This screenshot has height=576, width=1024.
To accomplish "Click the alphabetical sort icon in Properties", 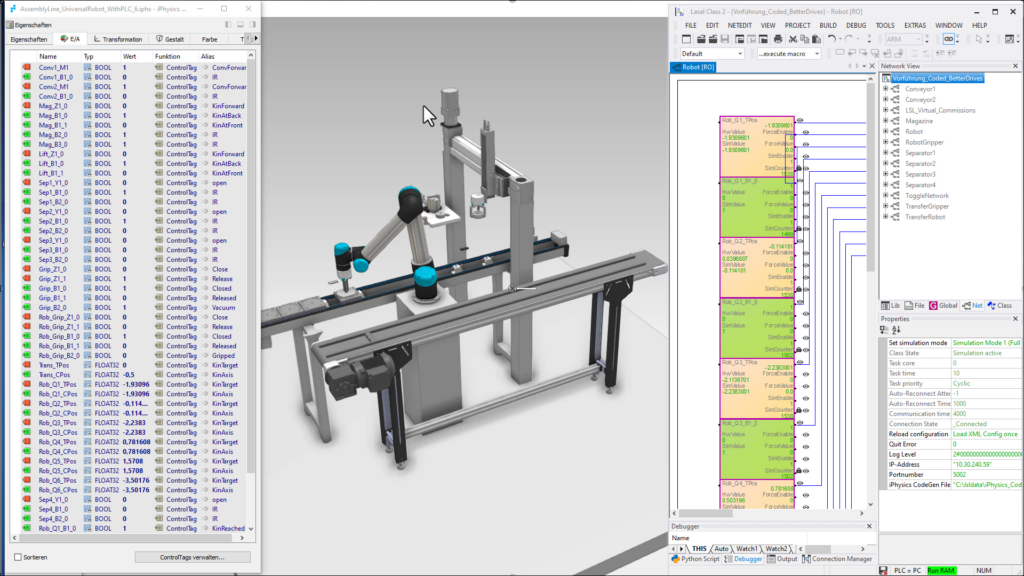I will pos(895,330).
